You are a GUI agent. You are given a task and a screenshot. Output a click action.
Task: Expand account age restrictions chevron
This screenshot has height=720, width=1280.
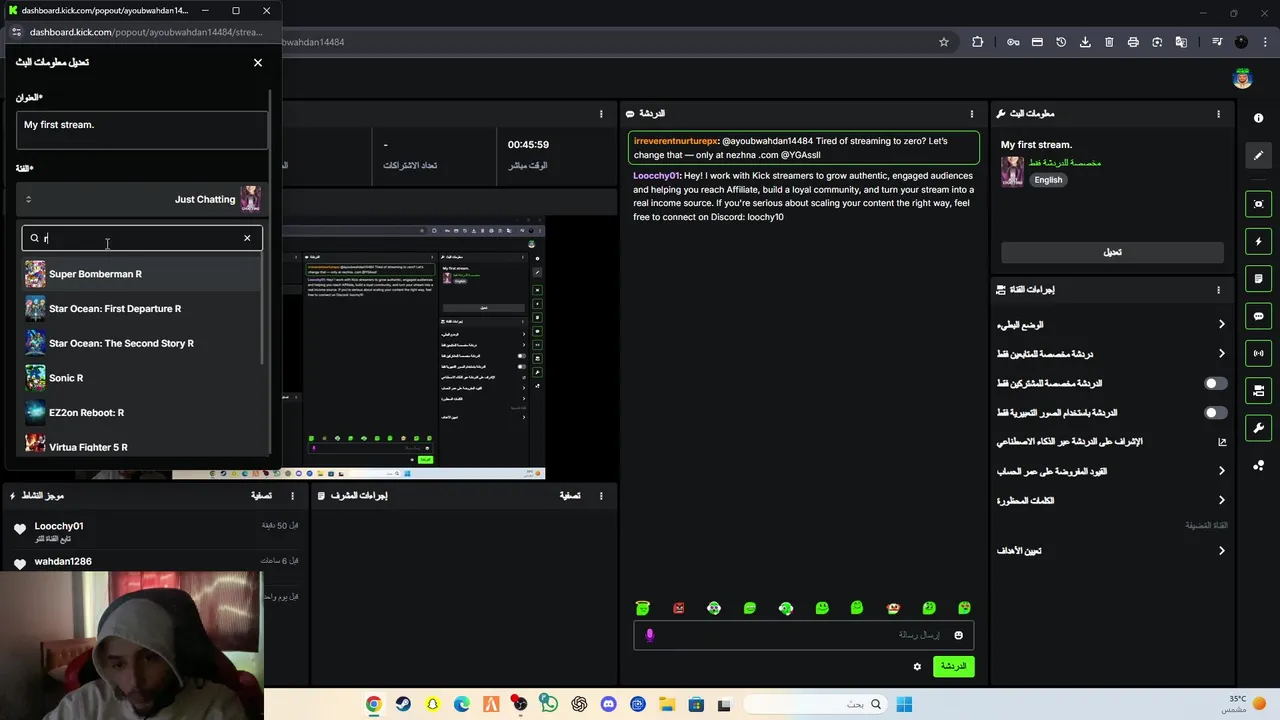coord(1221,471)
